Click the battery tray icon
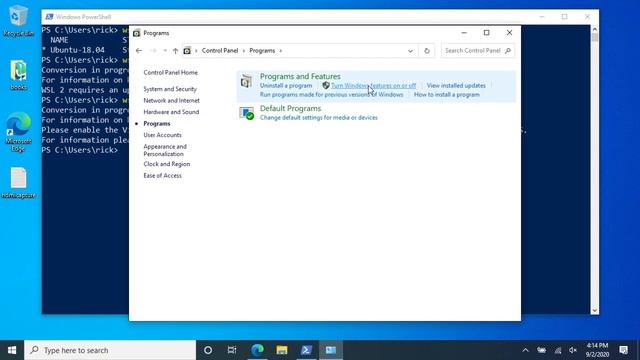The image size is (640, 360). pos(542,350)
